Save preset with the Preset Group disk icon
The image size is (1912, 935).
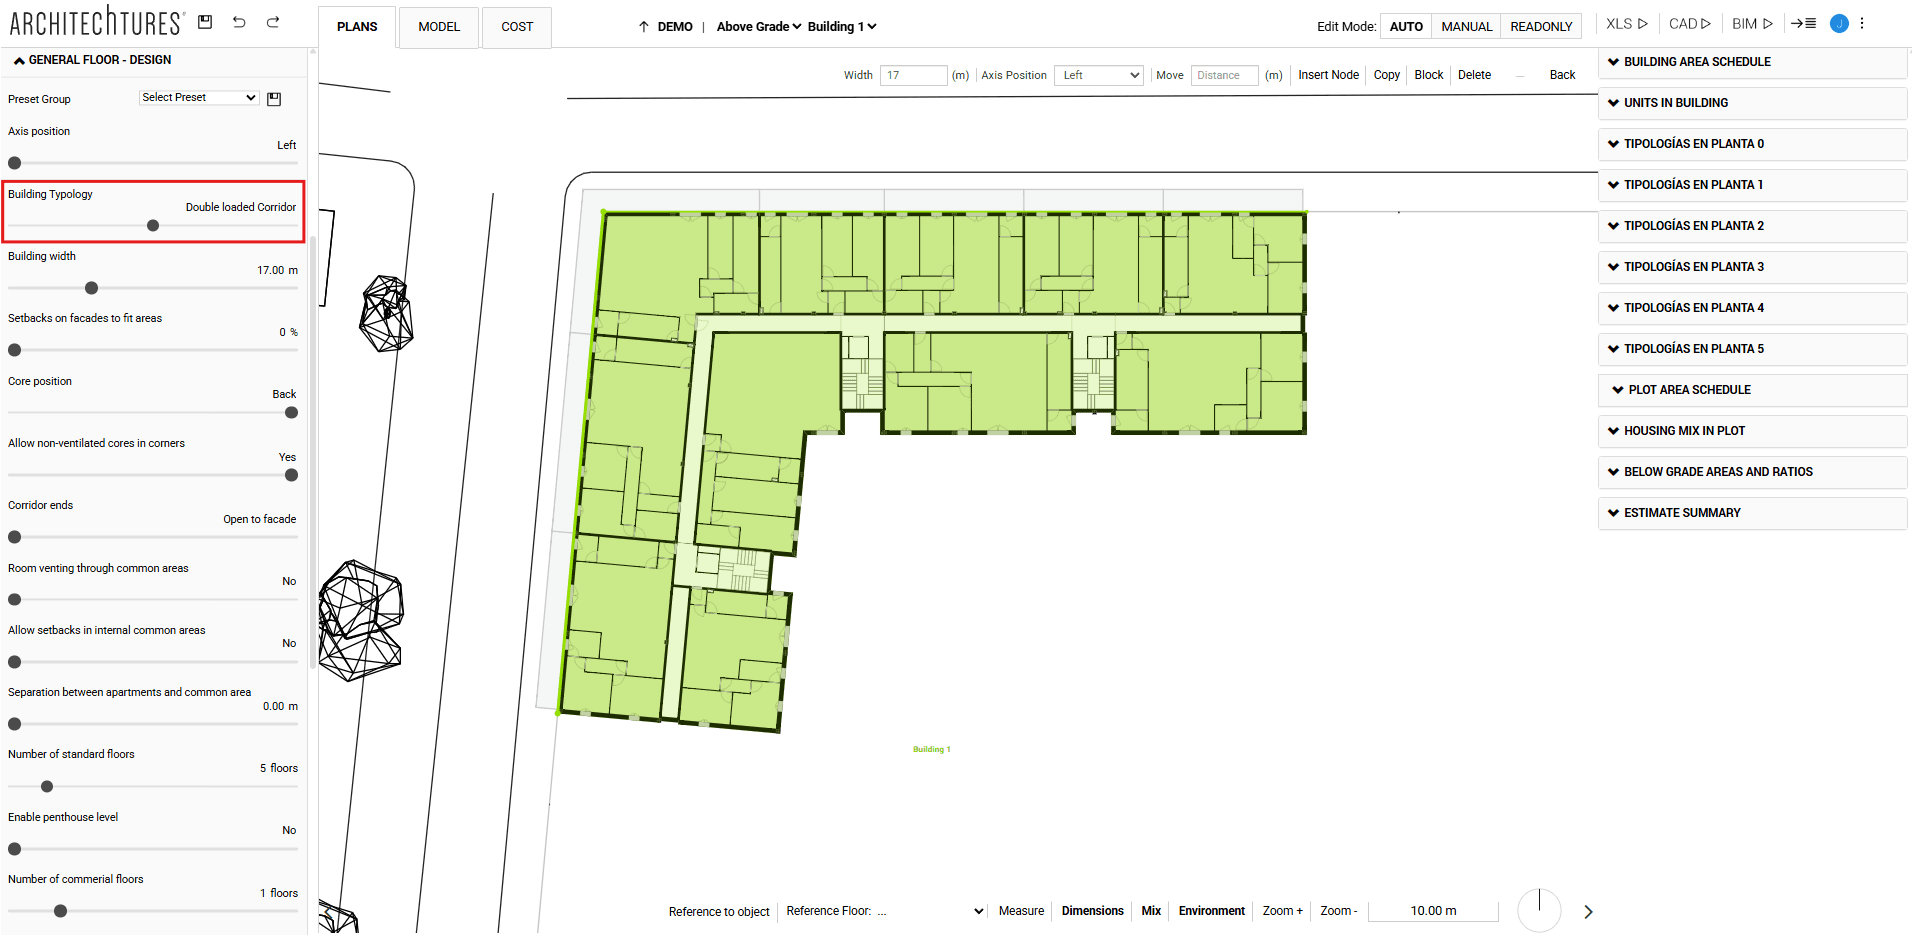(x=274, y=99)
